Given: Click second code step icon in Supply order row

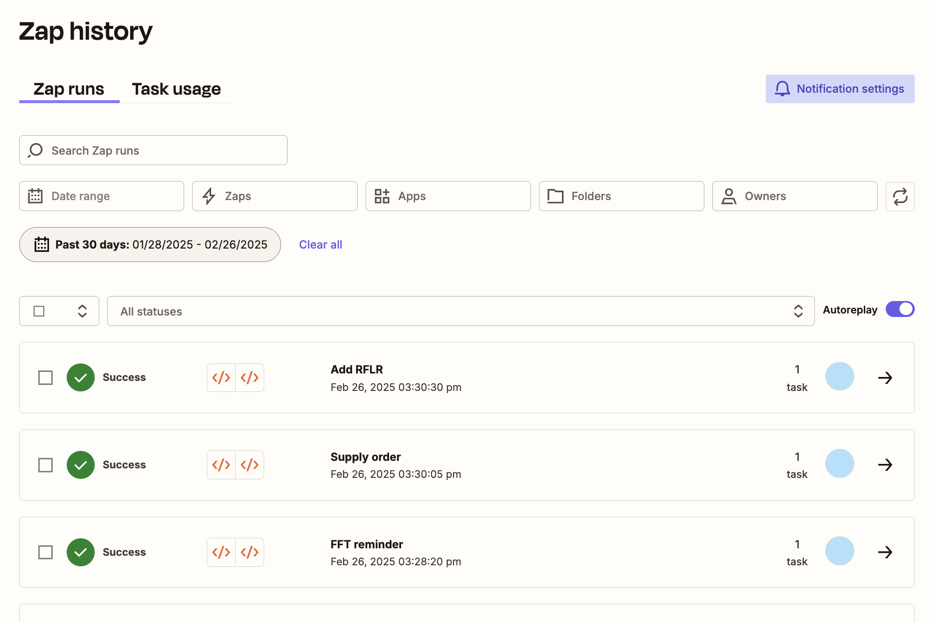Looking at the screenshot, I should click(x=250, y=465).
